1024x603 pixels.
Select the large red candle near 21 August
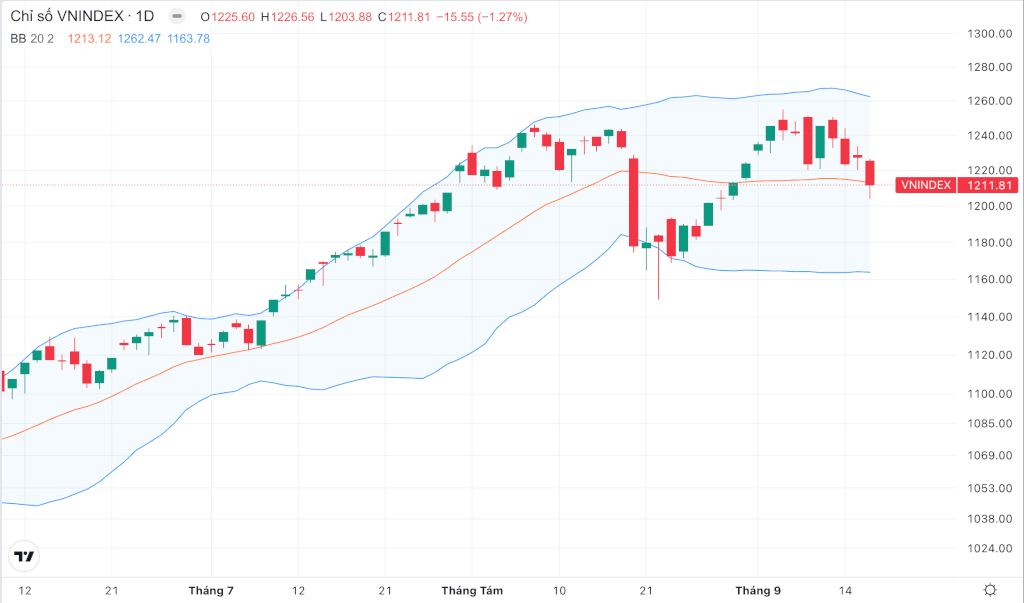point(633,203)
